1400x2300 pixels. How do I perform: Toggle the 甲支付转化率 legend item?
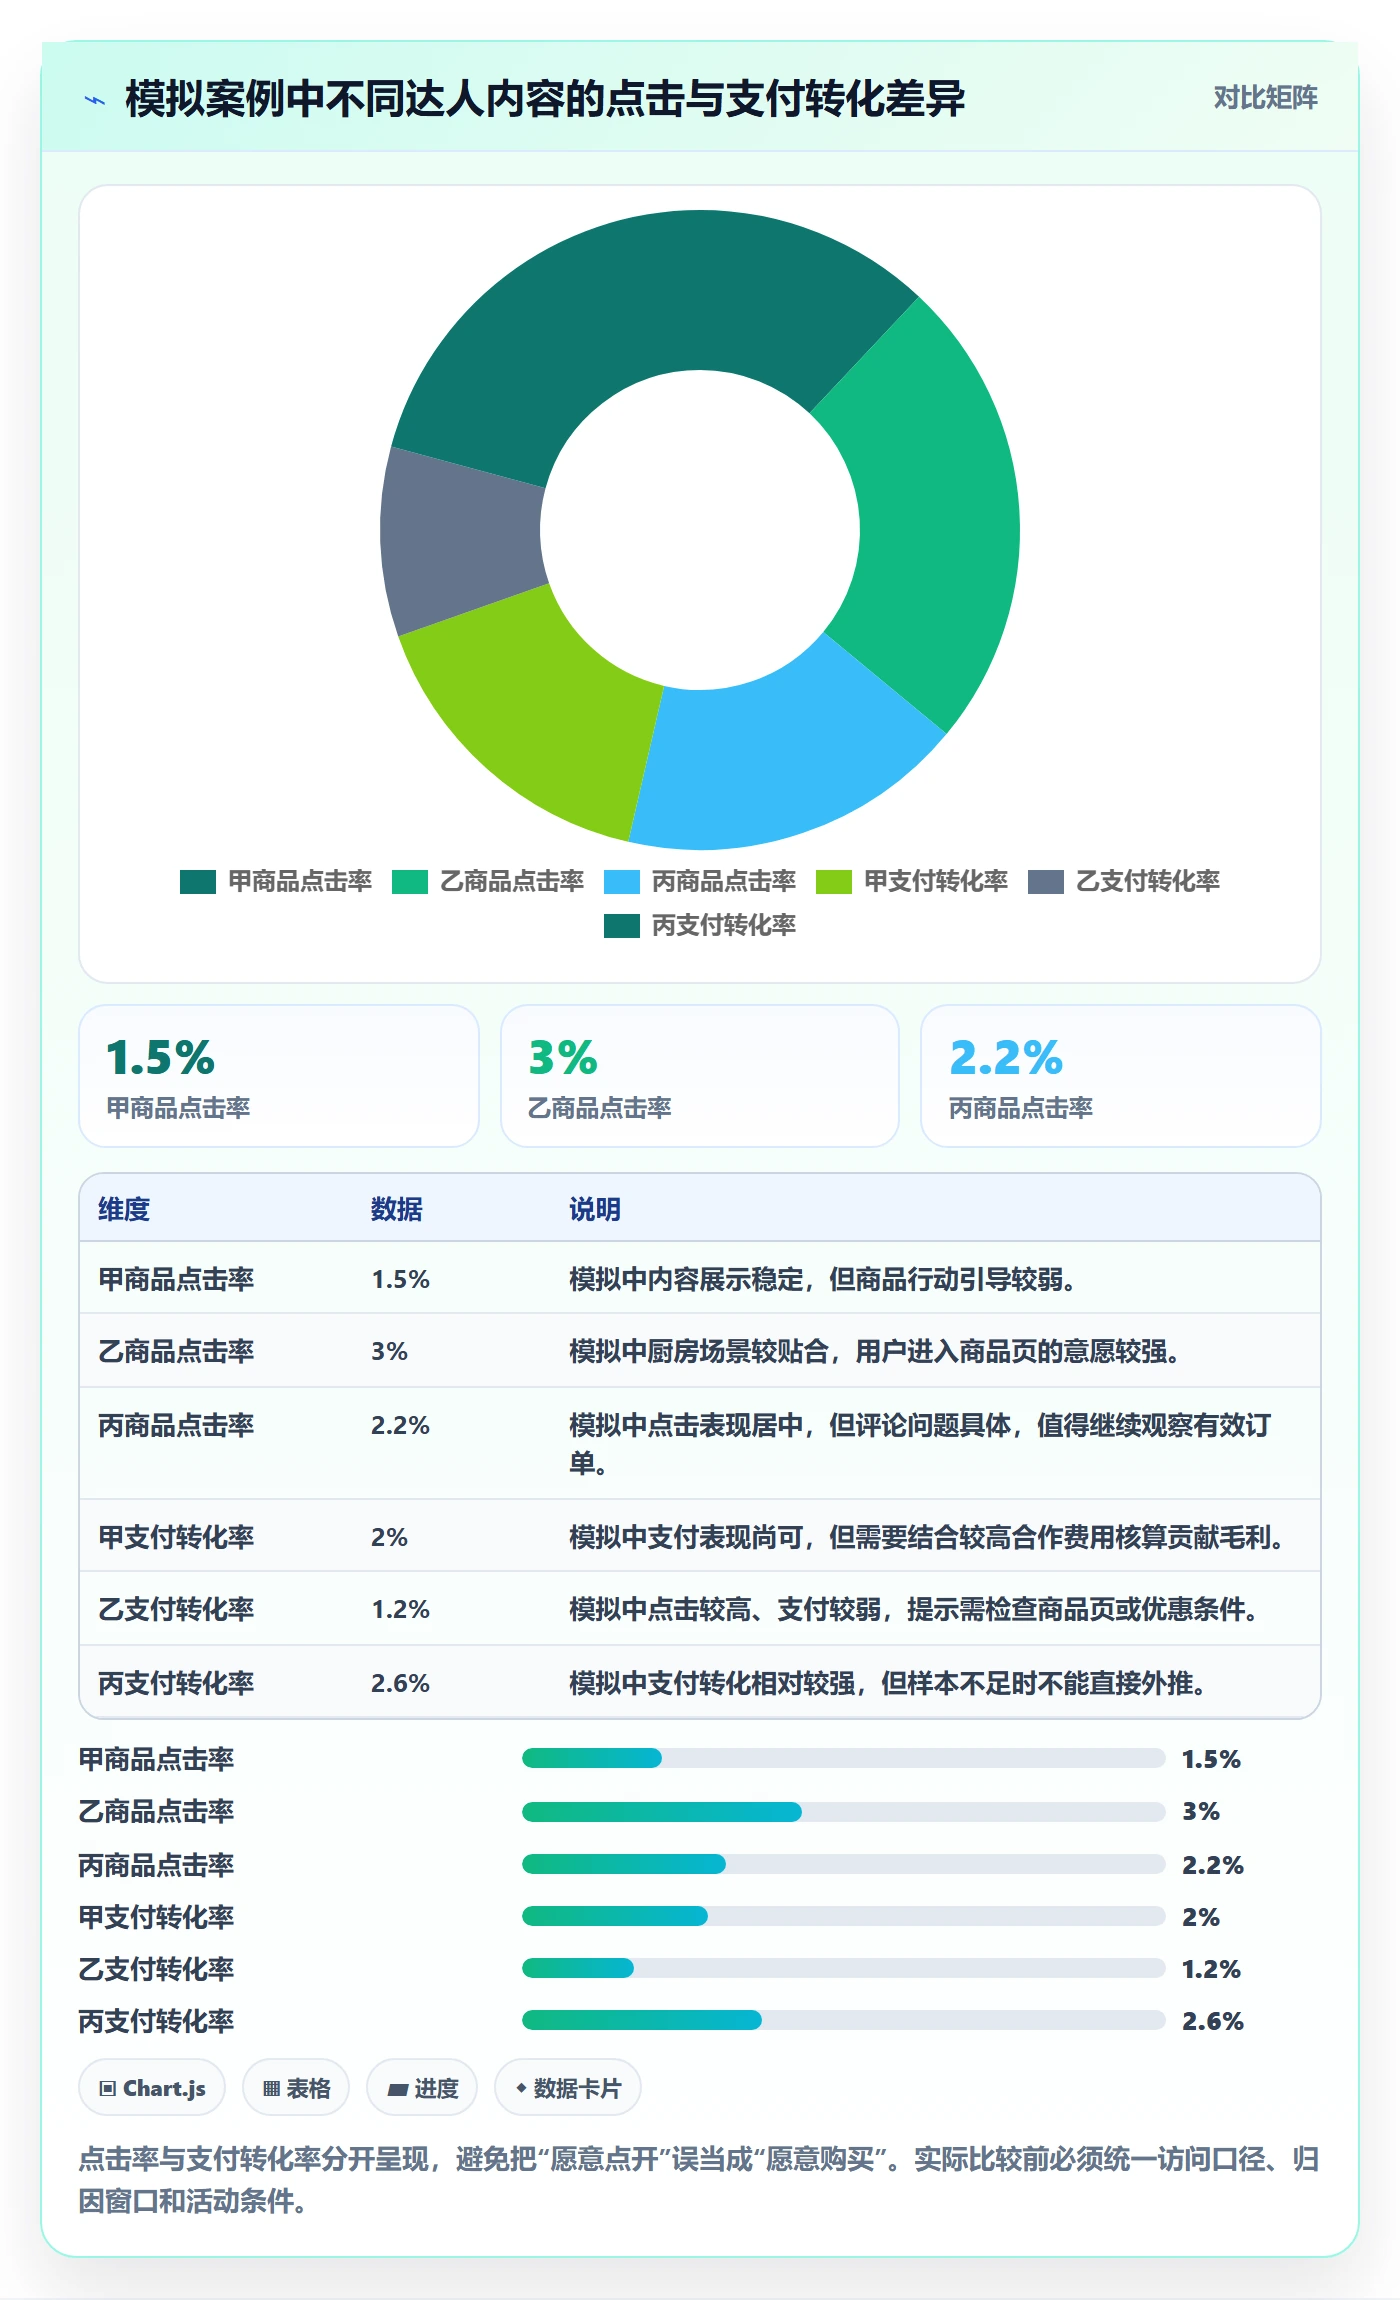point(912,882)
